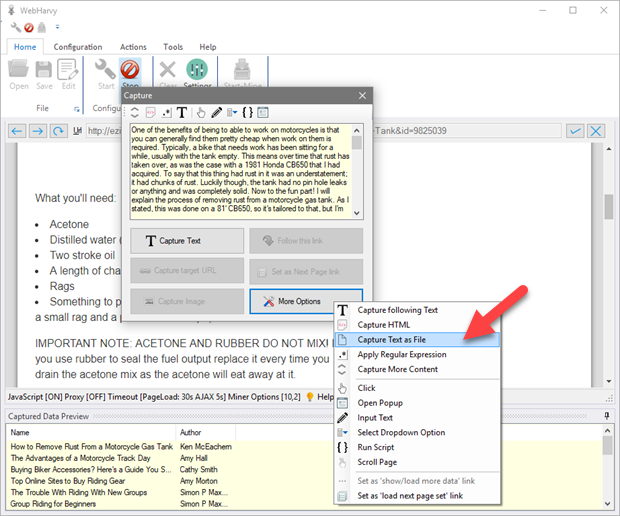Click the browser Refresh button

57,131
